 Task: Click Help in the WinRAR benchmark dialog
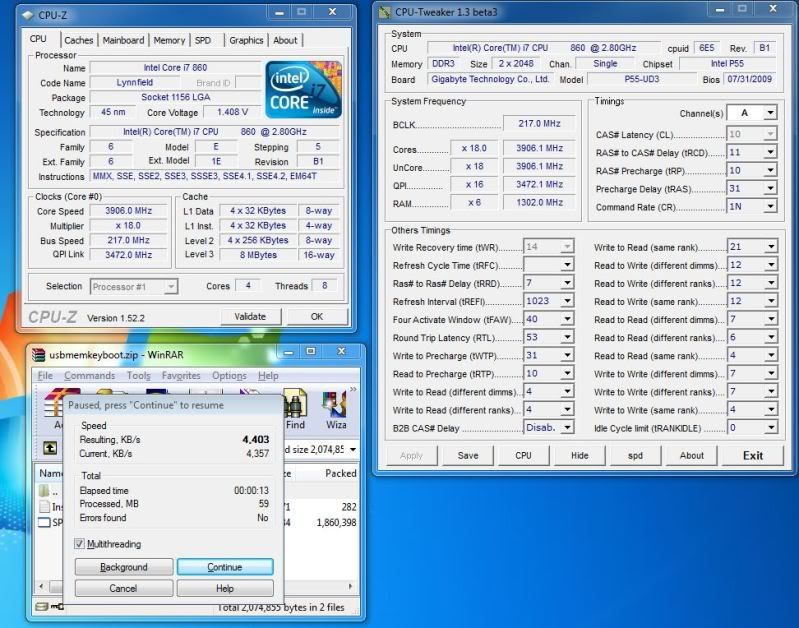(225, 588)
